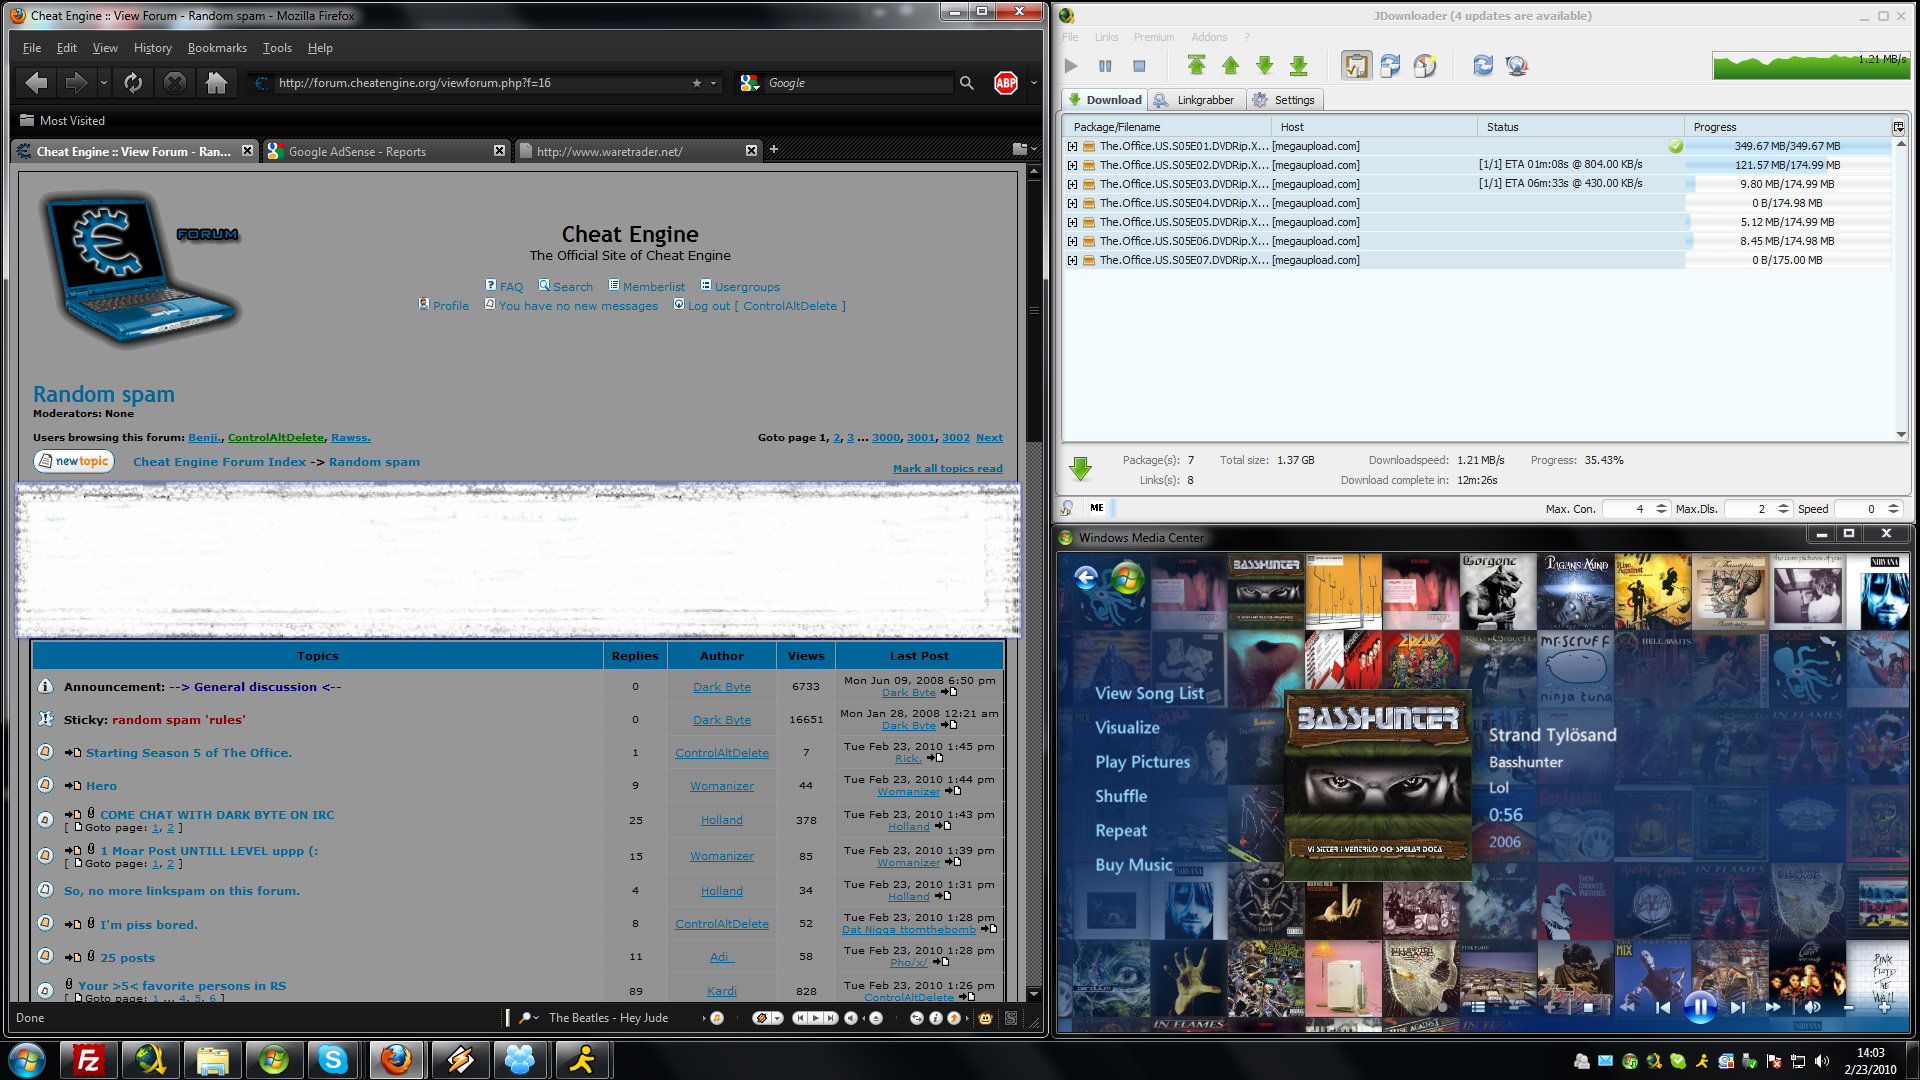Start downloads with JDownloader play button
The height and width of the screenshot is (1080, 1920).
coord(1071,66)
